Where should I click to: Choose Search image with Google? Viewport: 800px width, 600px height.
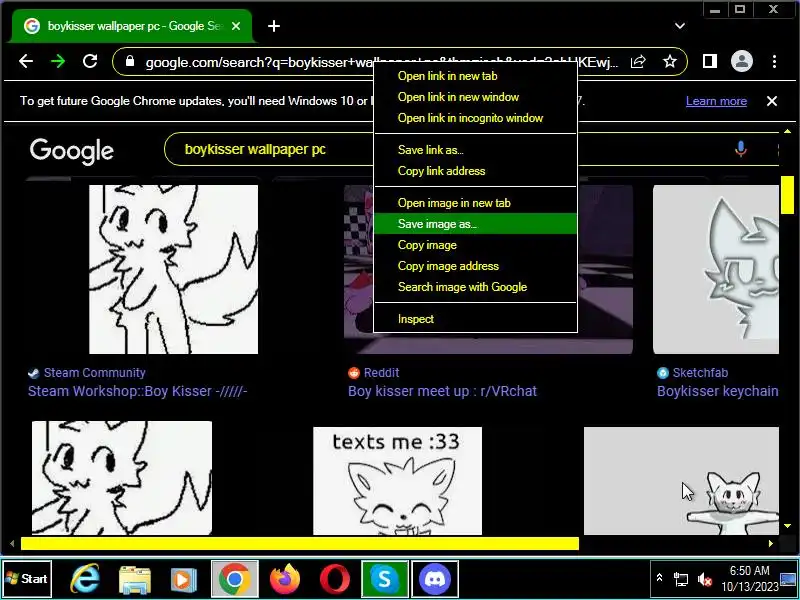[x=475, y=287]
